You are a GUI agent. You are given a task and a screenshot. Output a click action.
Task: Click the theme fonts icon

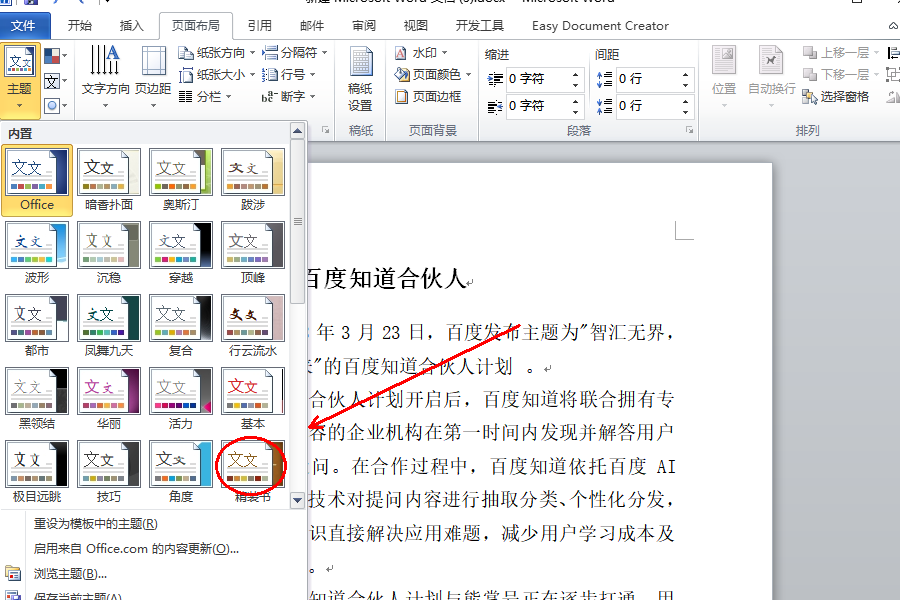click(55, 81)
